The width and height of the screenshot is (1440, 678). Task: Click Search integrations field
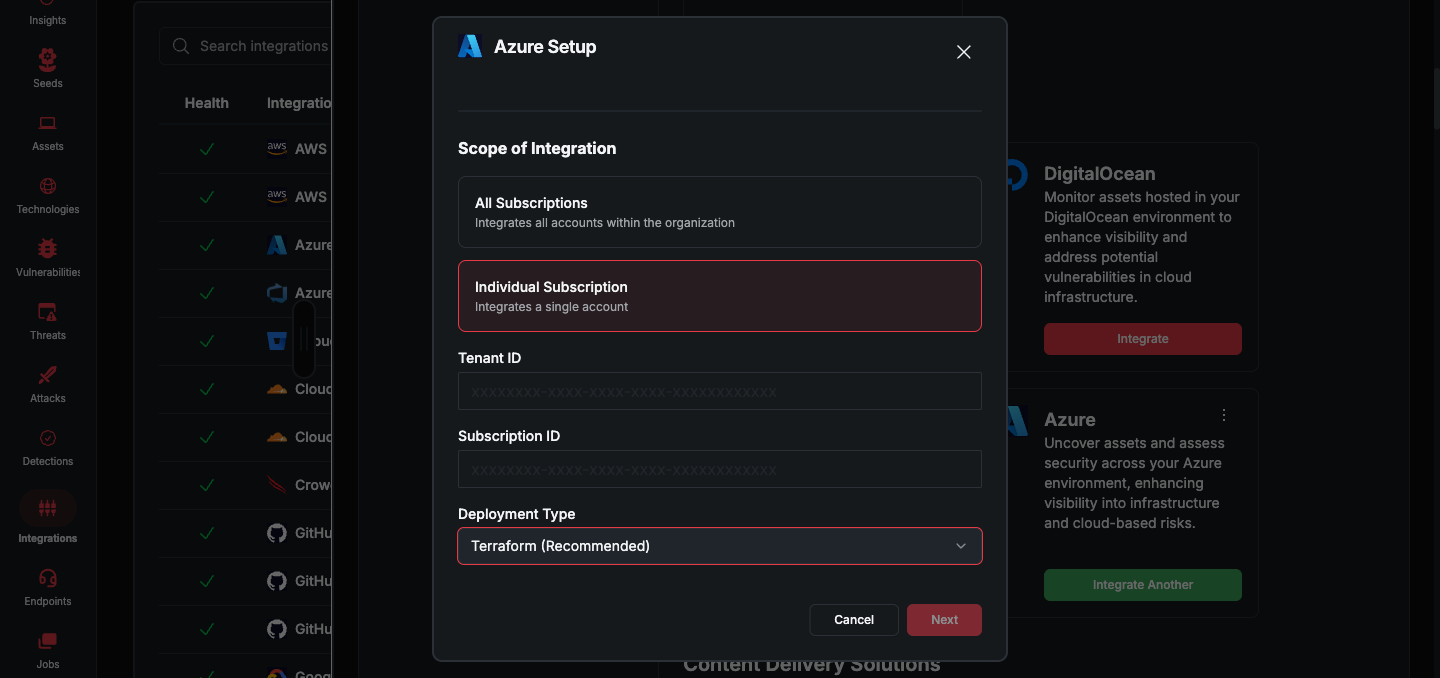click(246, 46)
